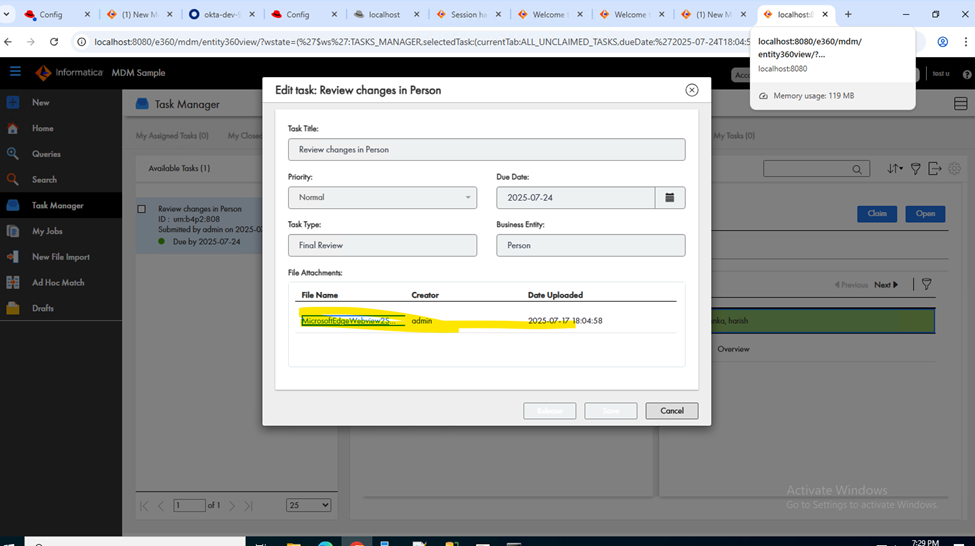Go to Home in the sidebar
975x546 pixels.
point(42,128)
